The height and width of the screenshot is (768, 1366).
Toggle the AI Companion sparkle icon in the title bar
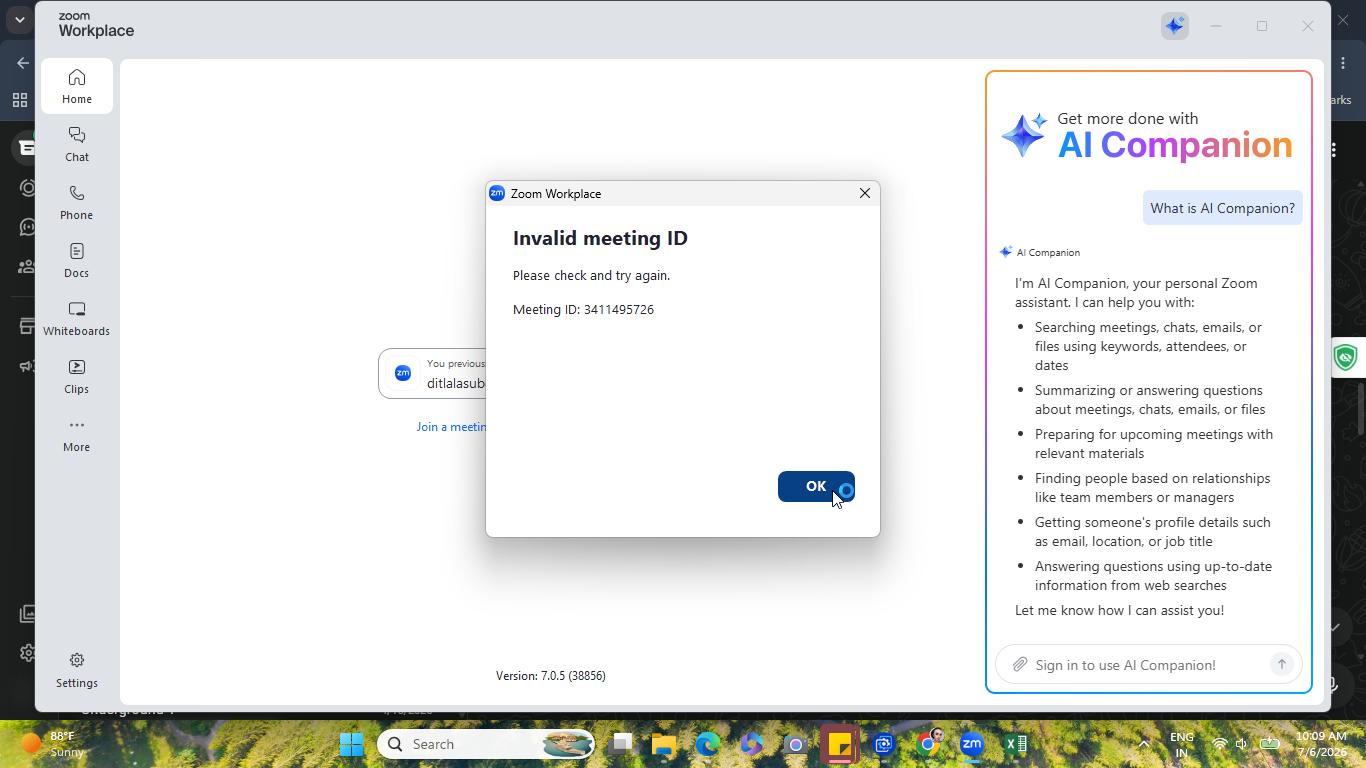tap(1175, 26)
